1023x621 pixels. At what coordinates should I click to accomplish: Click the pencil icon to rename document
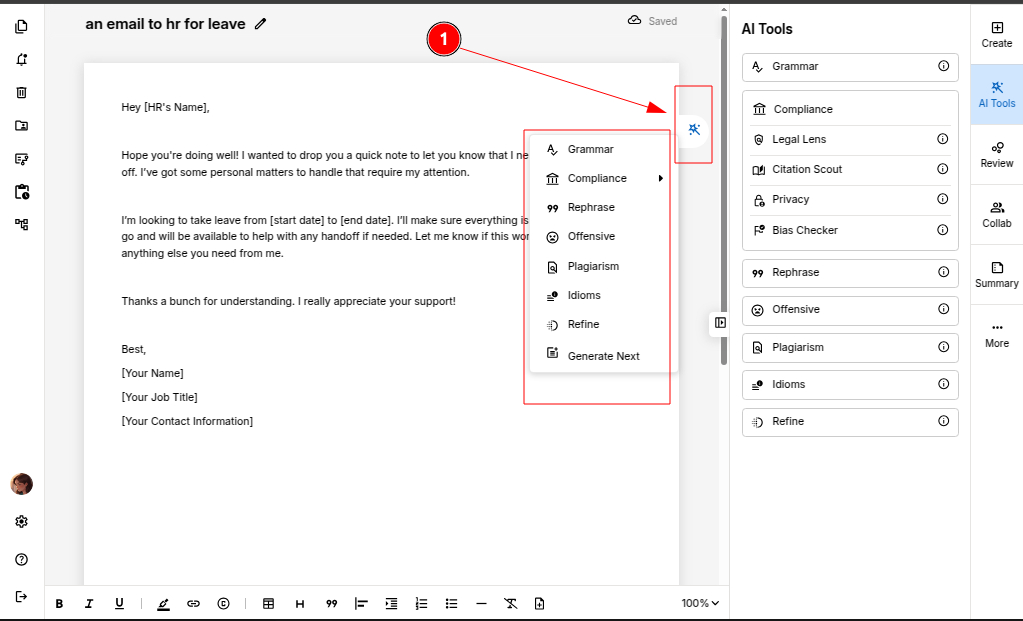[261, 23]
